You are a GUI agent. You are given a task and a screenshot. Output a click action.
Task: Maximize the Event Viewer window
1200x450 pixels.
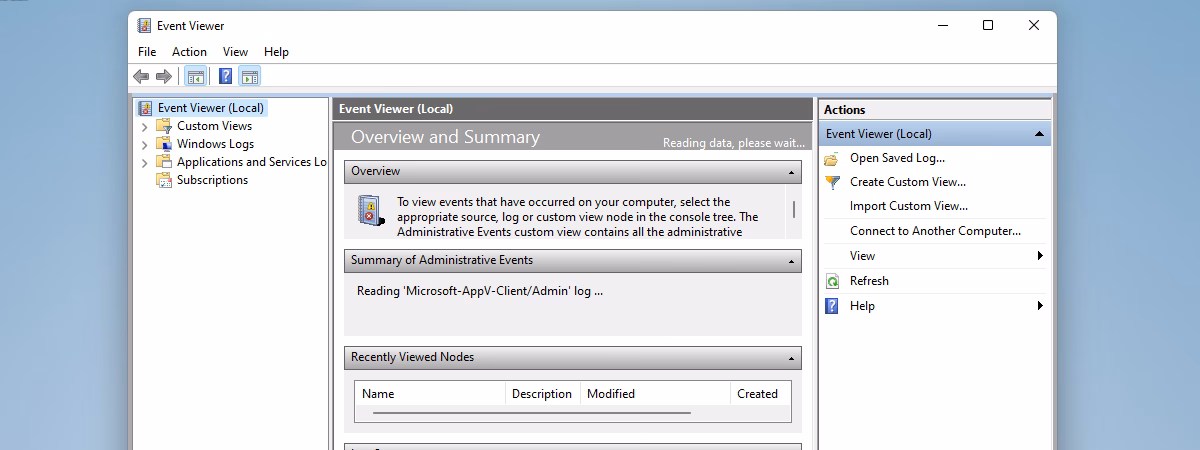coord(988,26)
